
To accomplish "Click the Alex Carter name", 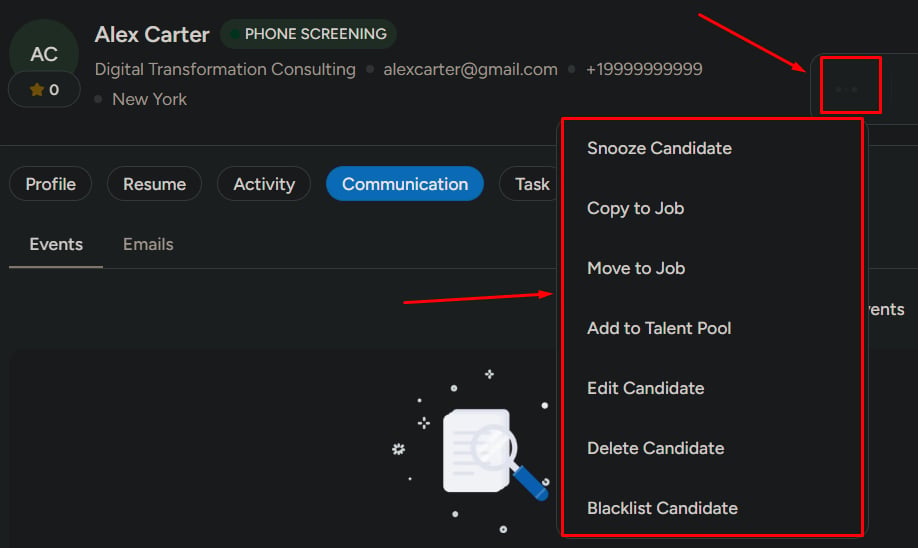I will (152, 35).
